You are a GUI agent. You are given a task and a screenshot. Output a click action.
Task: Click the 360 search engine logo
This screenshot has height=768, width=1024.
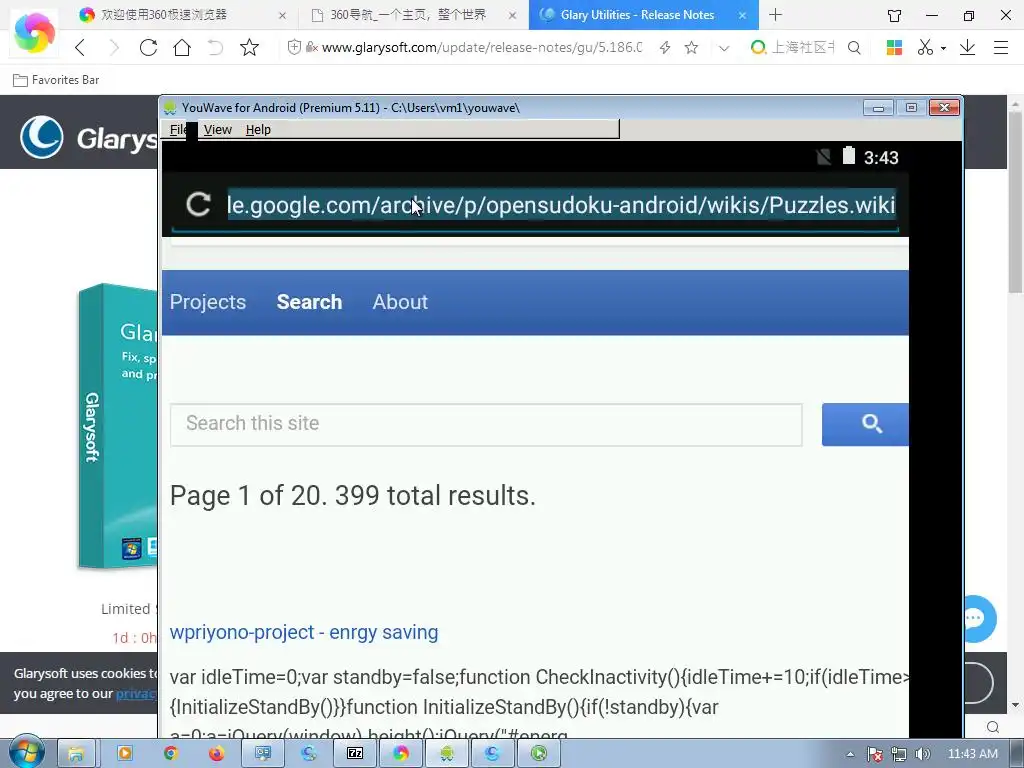758,47
